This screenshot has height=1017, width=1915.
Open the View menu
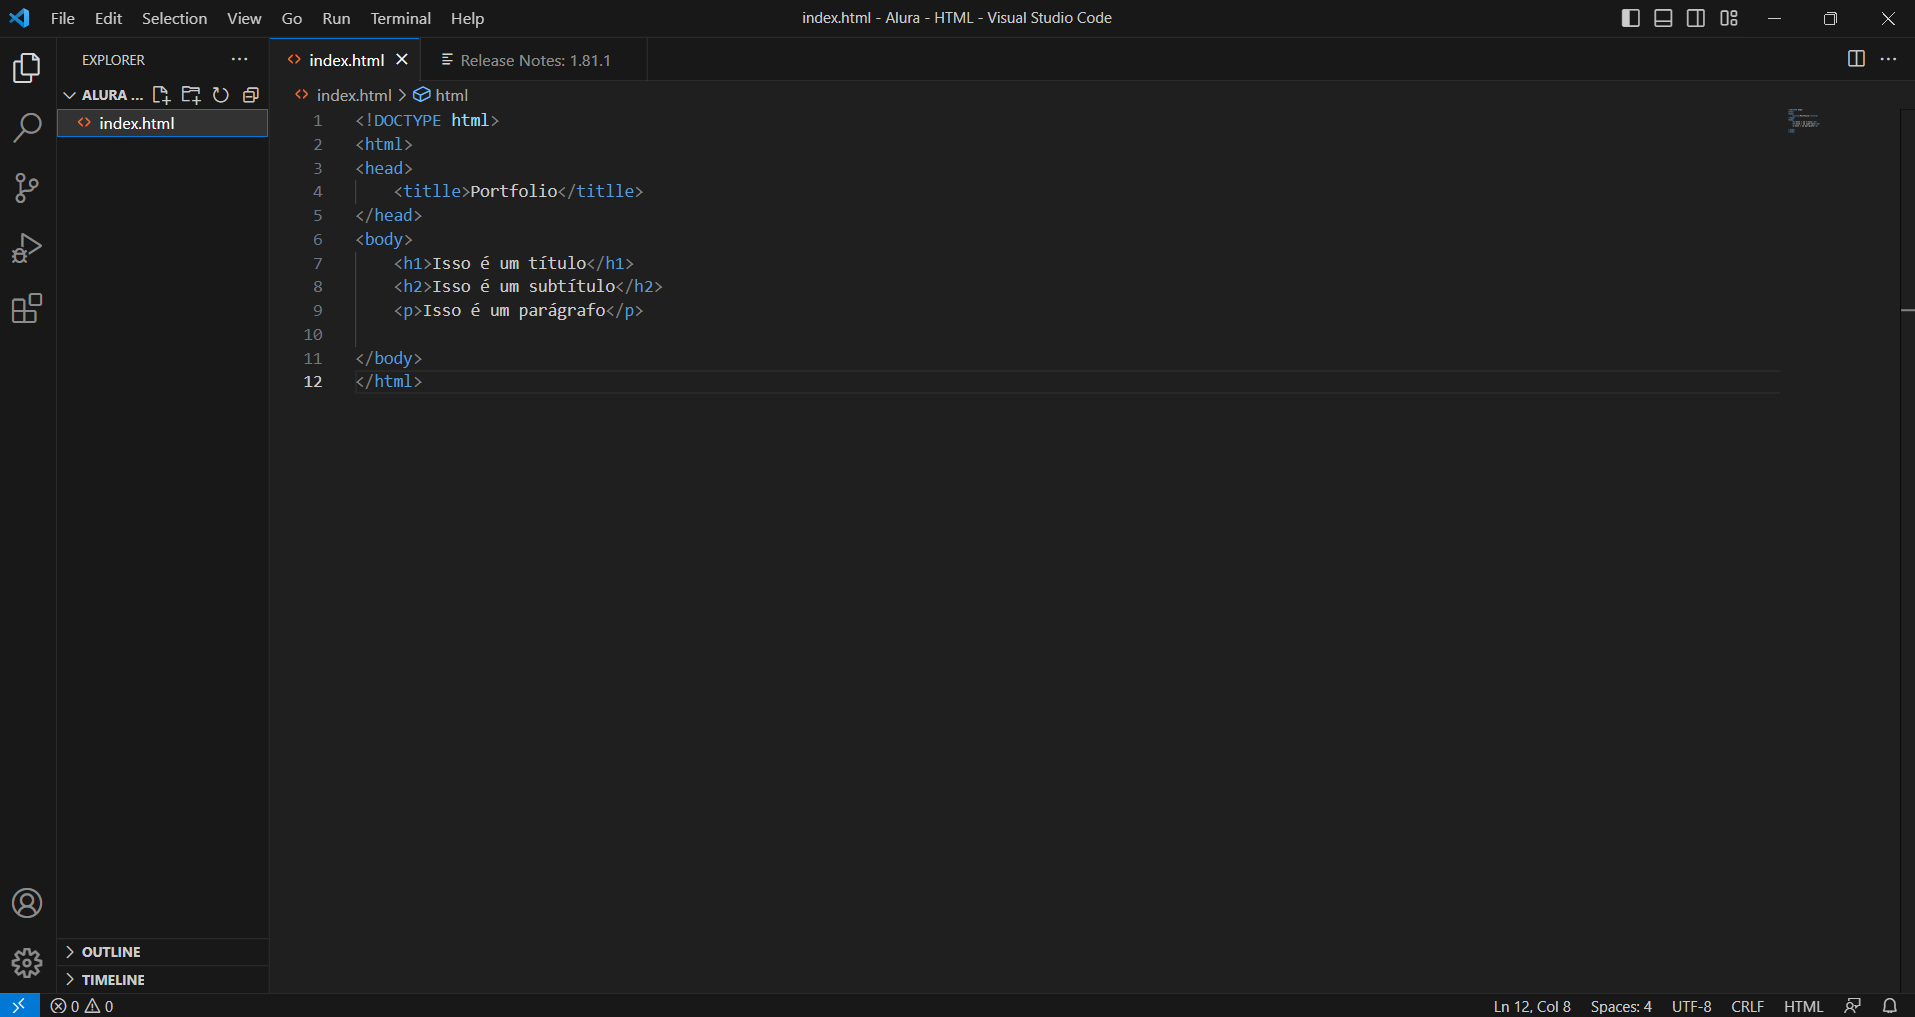tap(244, 18)
